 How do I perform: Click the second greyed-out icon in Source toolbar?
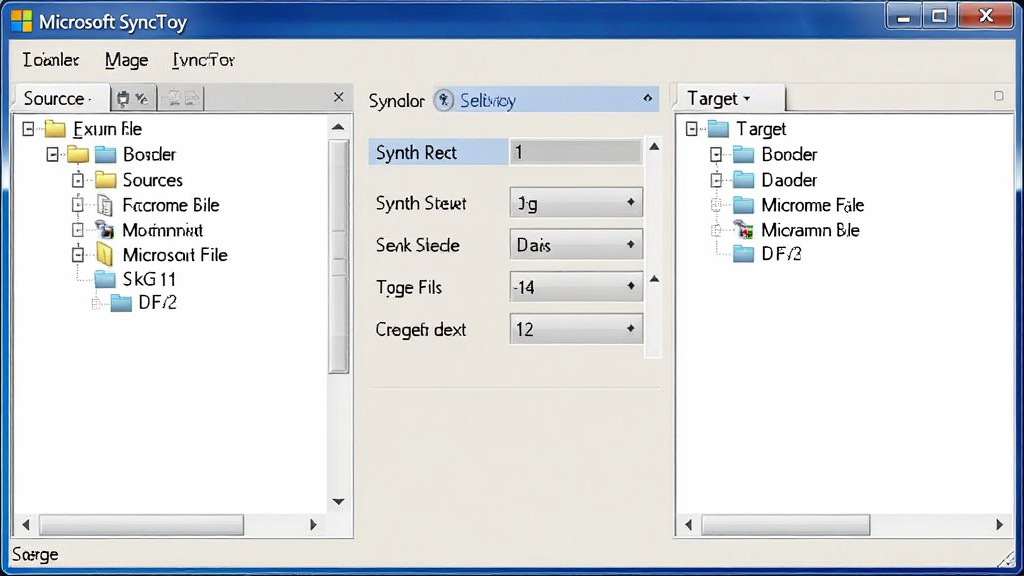[191, 99]
